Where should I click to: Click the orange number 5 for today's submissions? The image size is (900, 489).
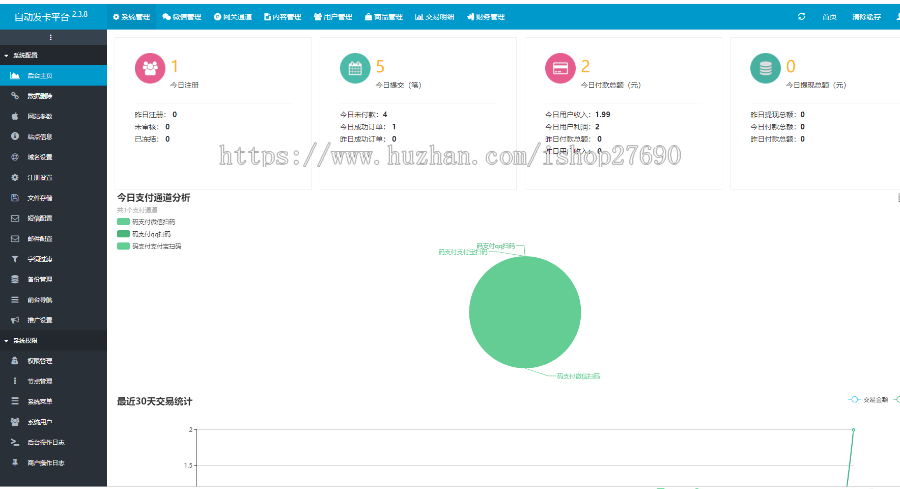tap(380, 67)
